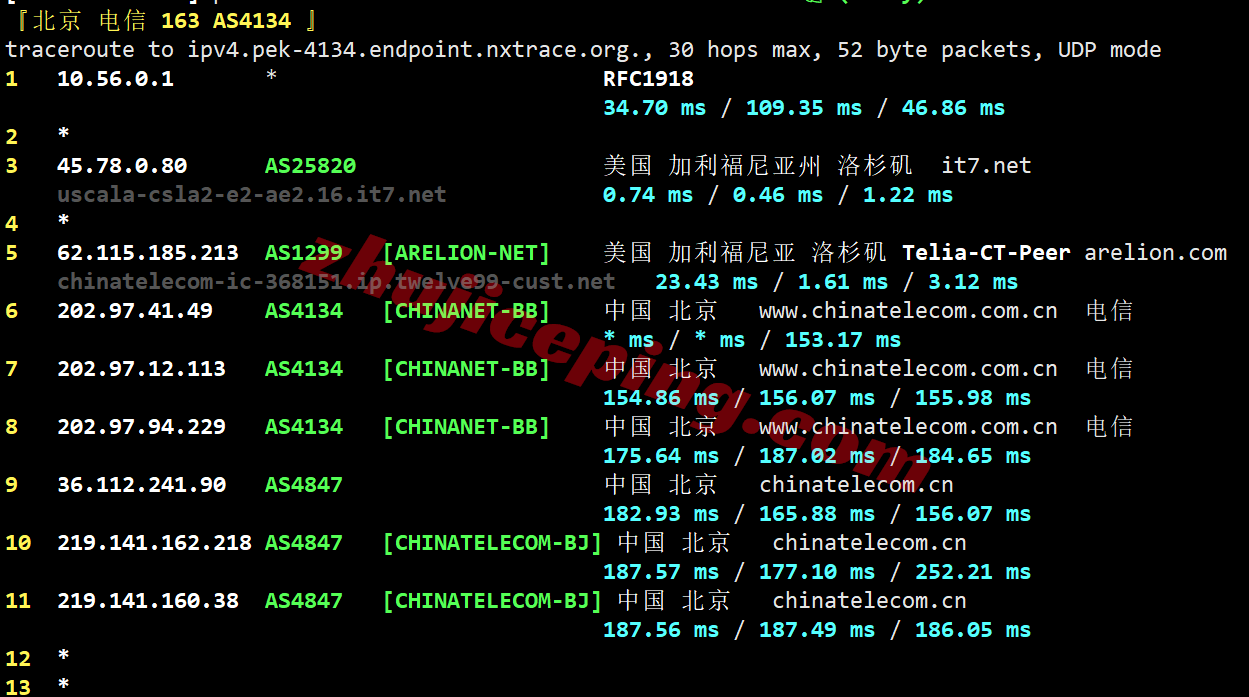The height and width of the screenshot is (697, 1249).
Task: Select IP 202.97.94.229 at hop 8
Action: [x=141, y=427]
